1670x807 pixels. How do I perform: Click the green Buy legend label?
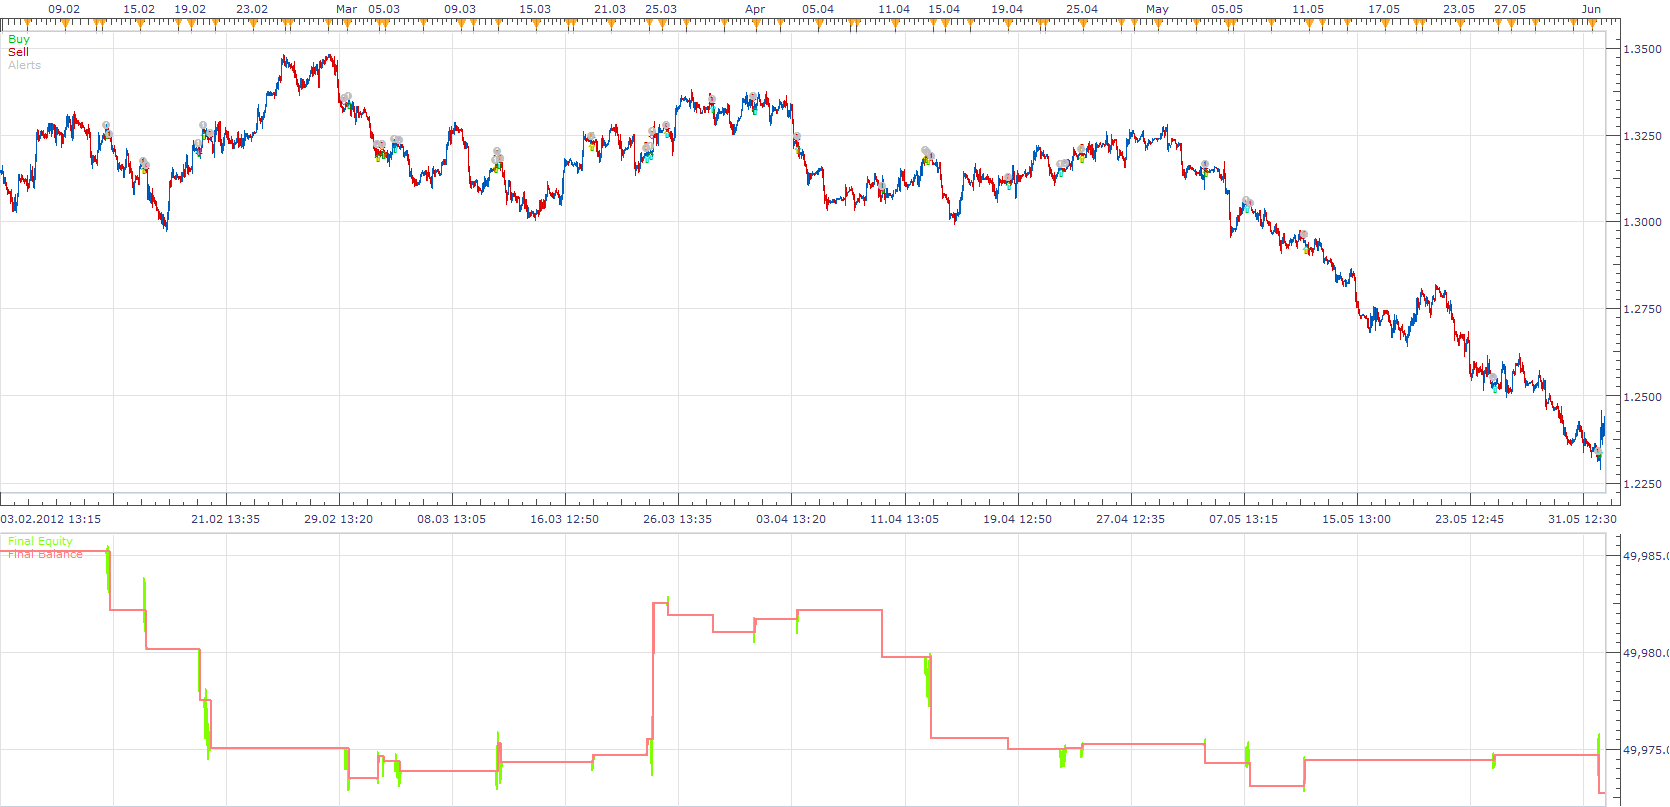click(19, 39)
